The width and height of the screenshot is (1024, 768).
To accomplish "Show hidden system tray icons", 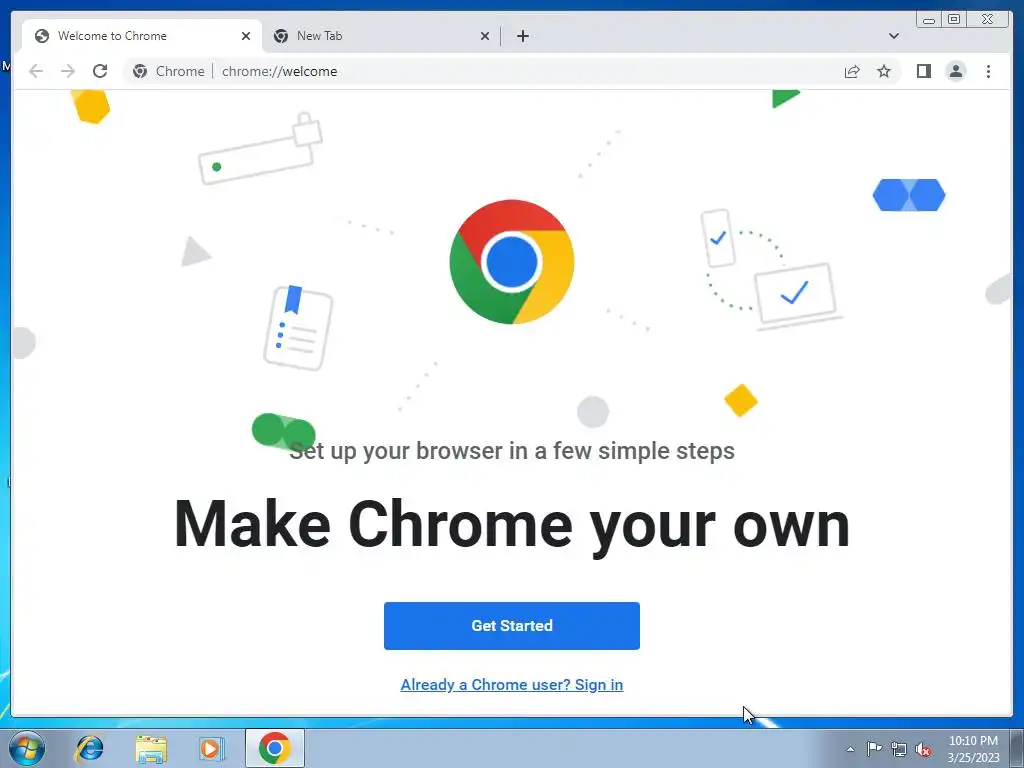I will tap(850, 749).
